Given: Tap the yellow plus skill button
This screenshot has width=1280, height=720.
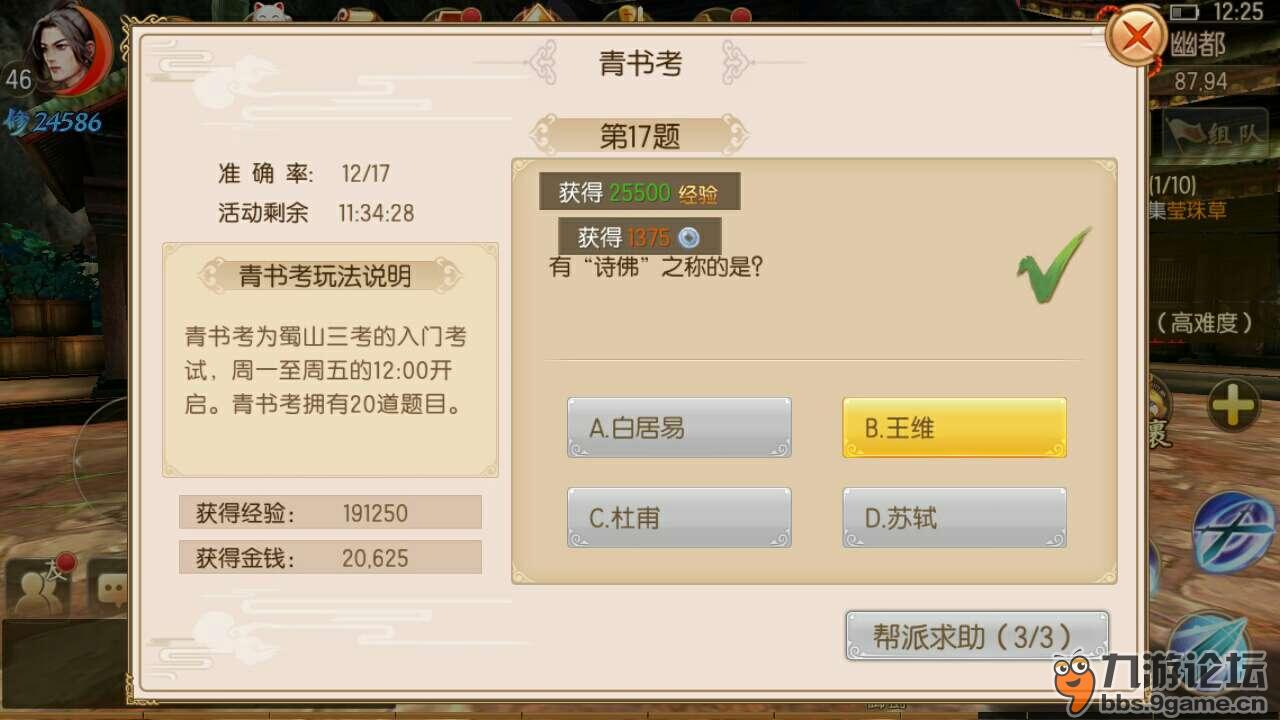Looking at the screenshot, I should pos(1233,404).
